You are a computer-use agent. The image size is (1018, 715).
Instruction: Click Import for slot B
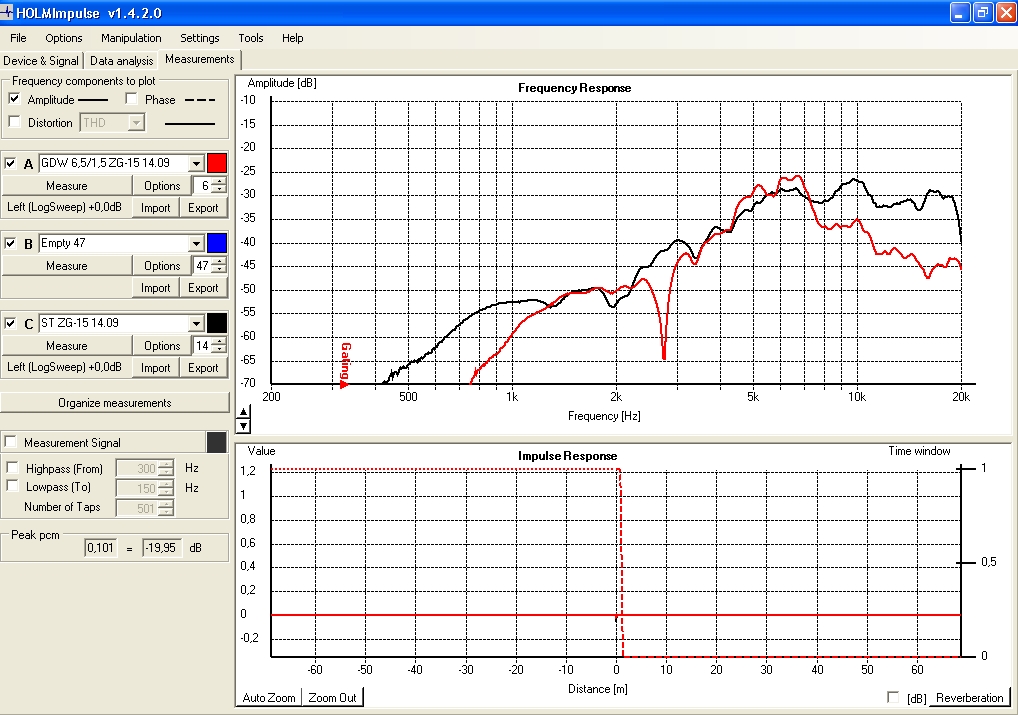tap(155, 288)
